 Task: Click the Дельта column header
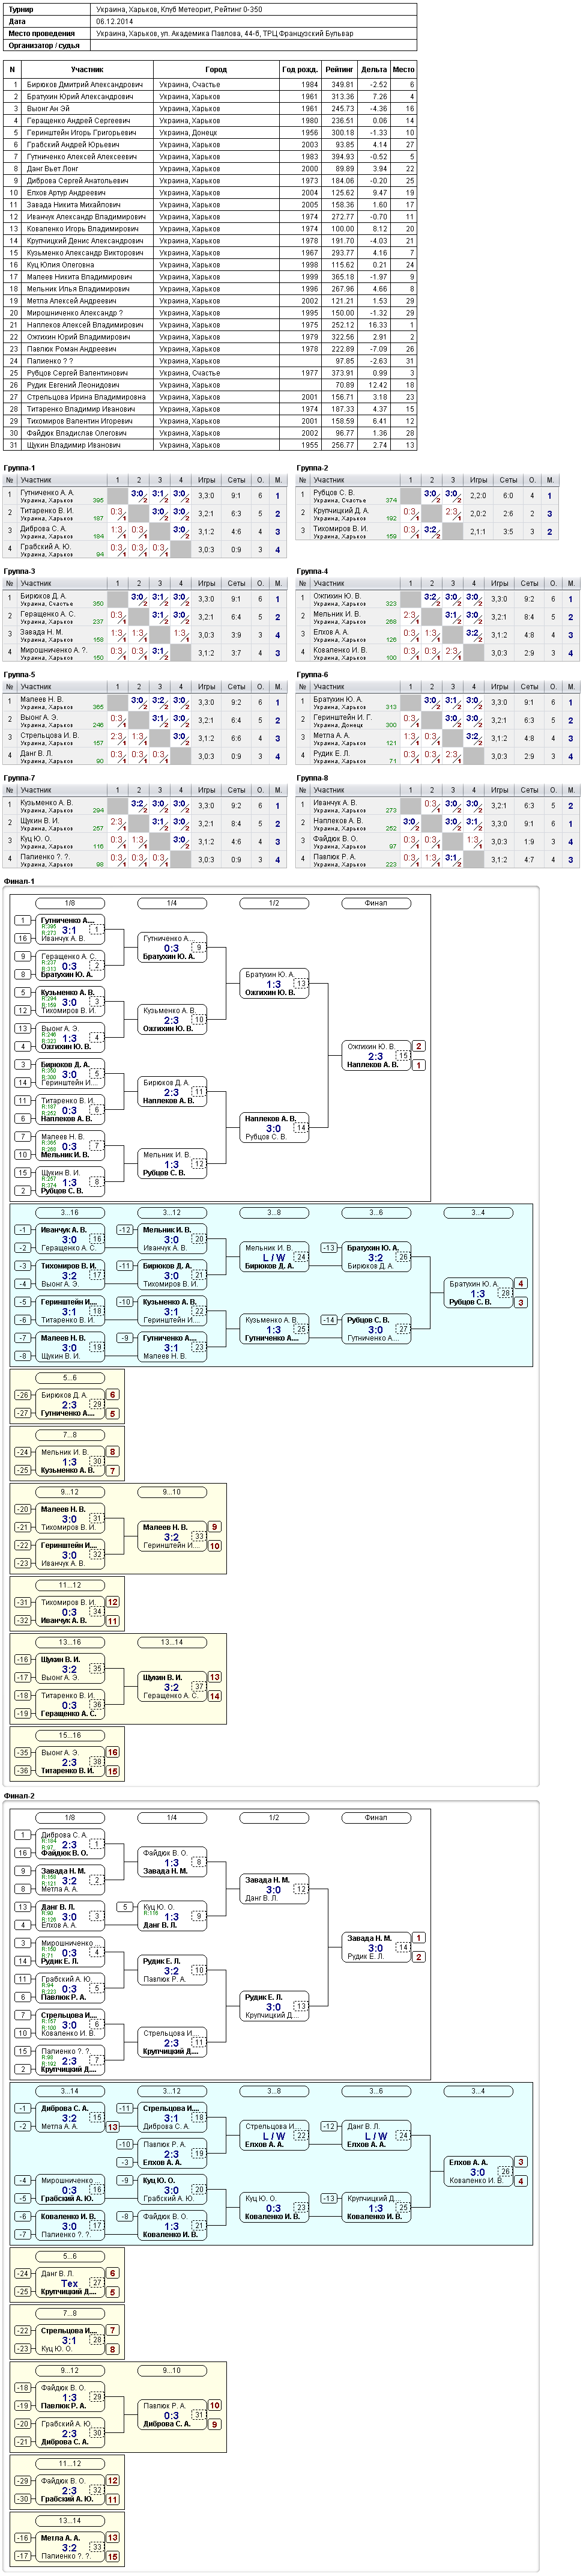coord(374,70)
